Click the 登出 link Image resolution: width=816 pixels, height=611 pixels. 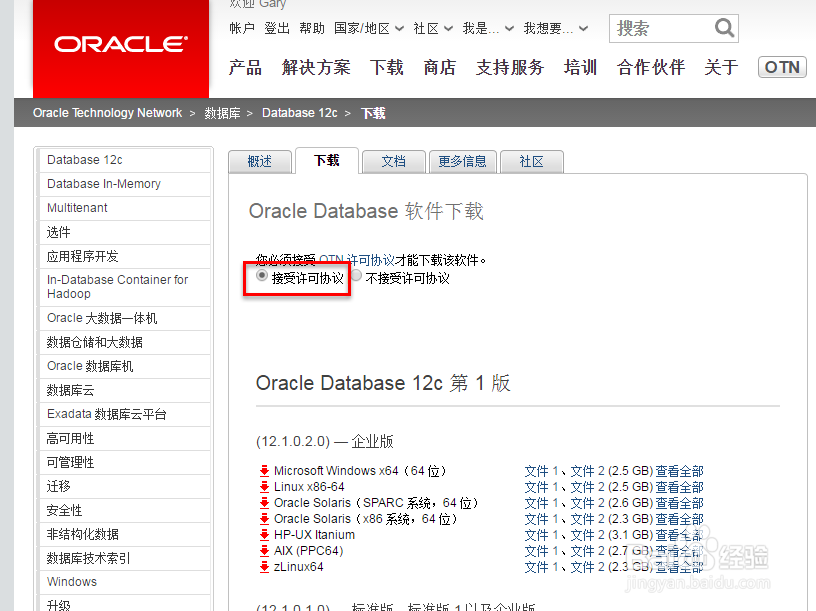tap(277, 29)
